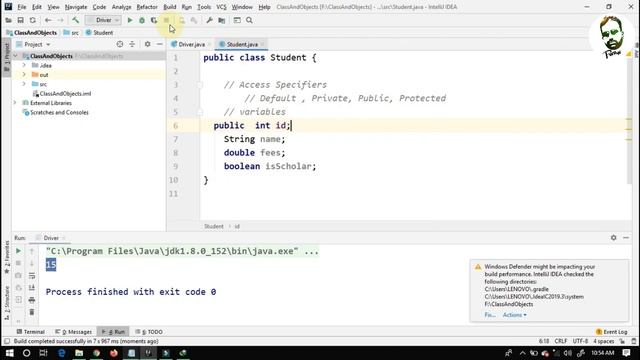Open the VCS menu

pos(221,7)
